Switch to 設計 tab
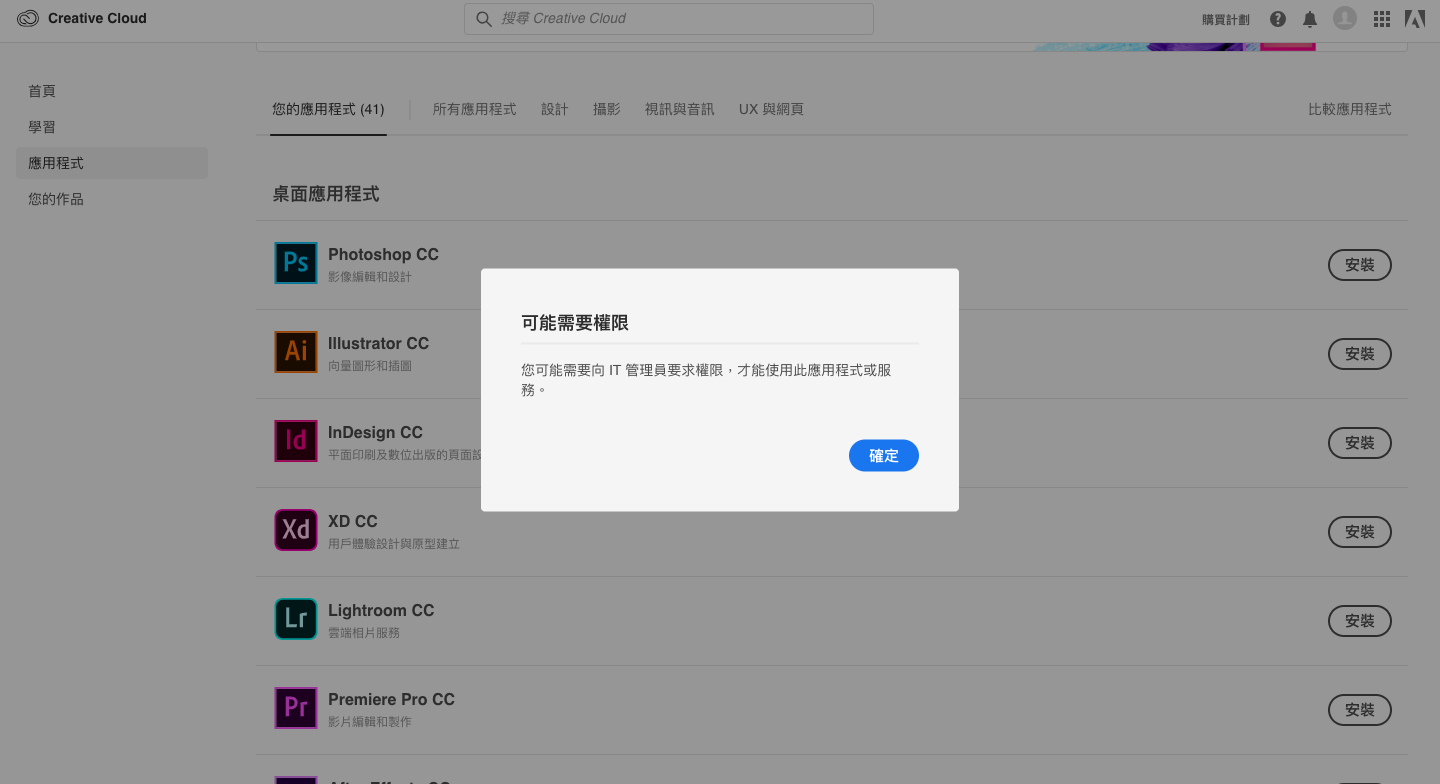 555,109
